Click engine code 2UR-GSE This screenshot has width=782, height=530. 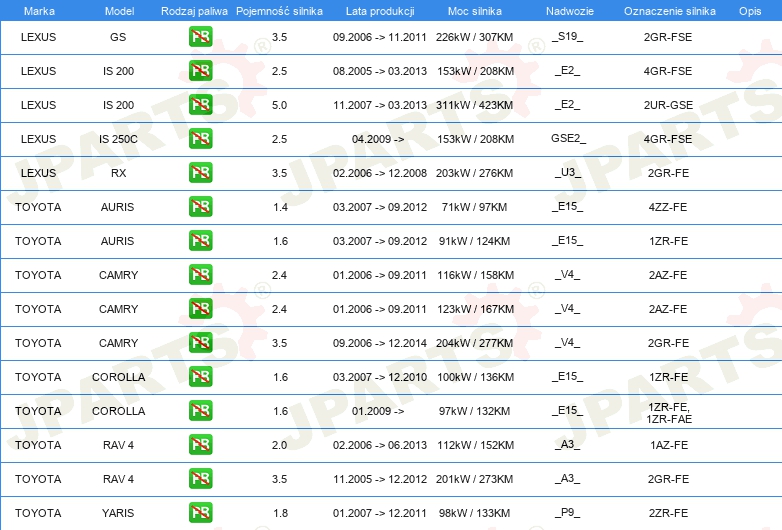click(668, 105)
